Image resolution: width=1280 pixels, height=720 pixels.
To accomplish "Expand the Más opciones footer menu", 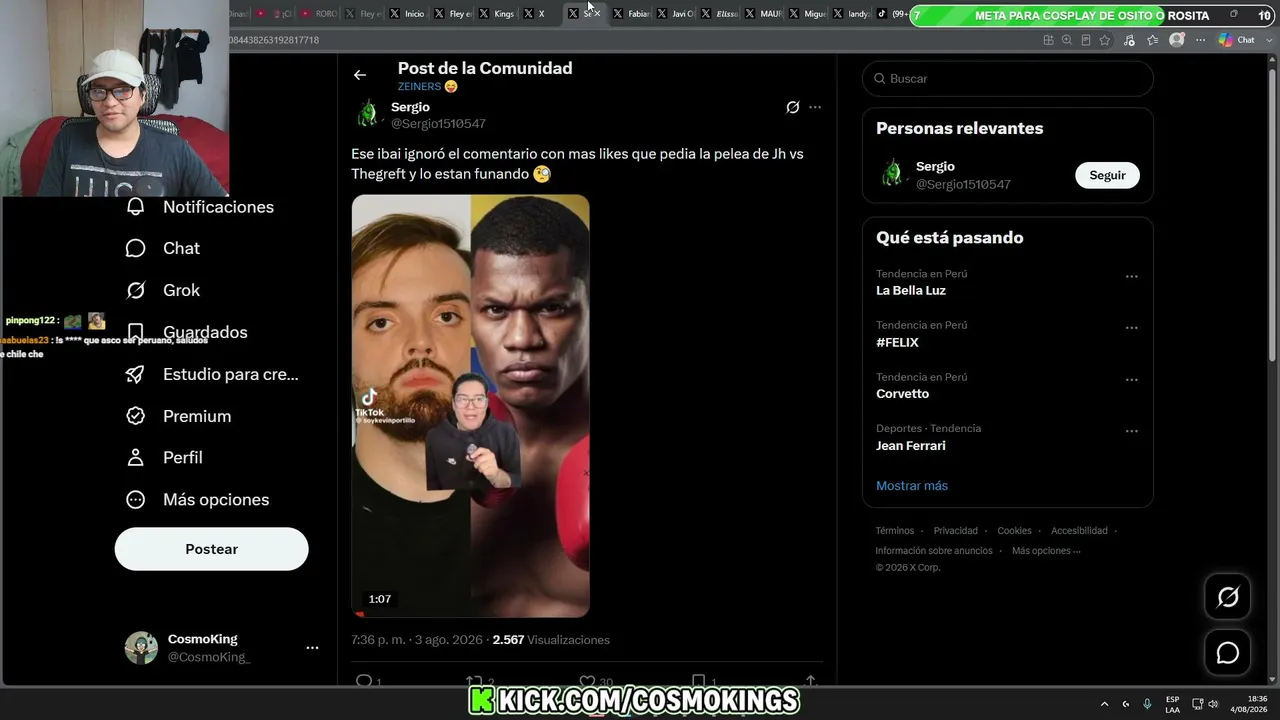I will tap(1046, 551).
